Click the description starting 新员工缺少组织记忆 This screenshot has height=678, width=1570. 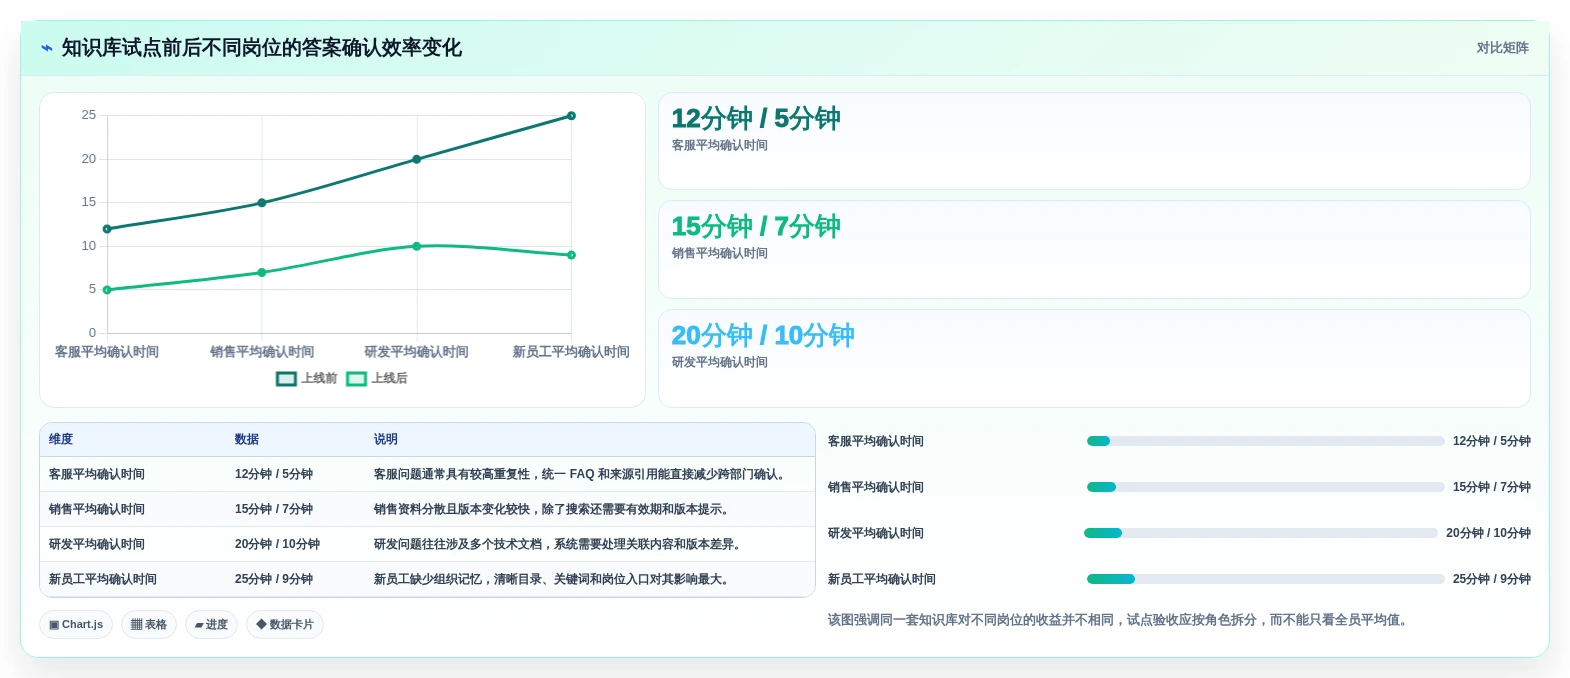(x=554, y=579)
